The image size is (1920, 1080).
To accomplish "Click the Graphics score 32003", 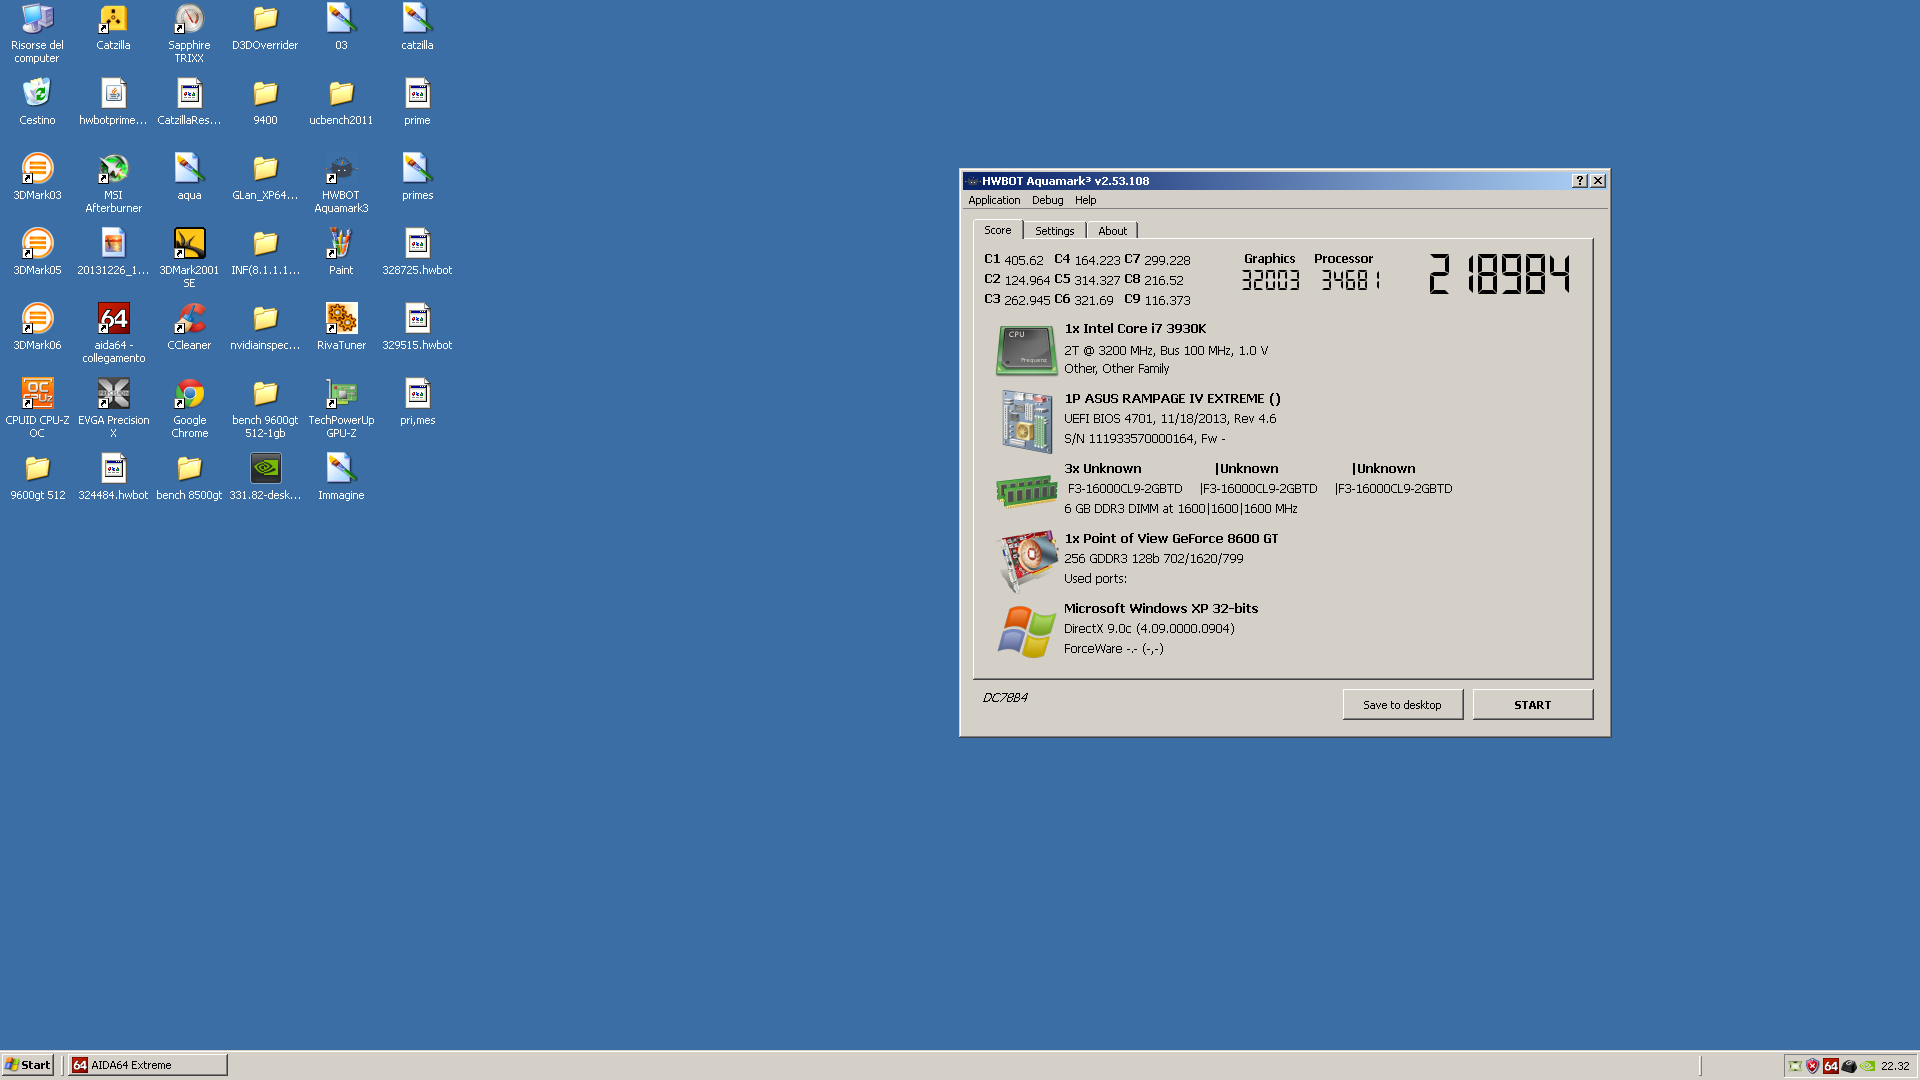I will coord(1270,280).
